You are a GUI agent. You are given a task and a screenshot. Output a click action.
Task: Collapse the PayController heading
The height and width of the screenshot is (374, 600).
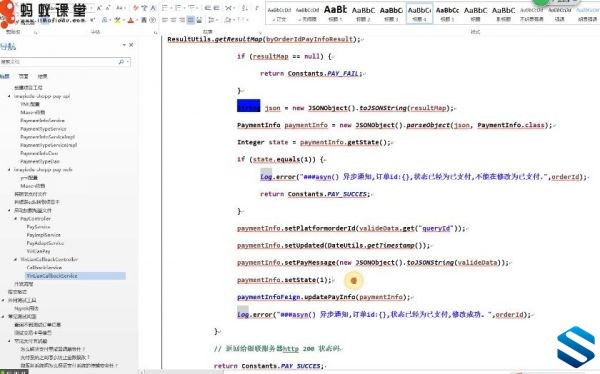tap(15, 219)
